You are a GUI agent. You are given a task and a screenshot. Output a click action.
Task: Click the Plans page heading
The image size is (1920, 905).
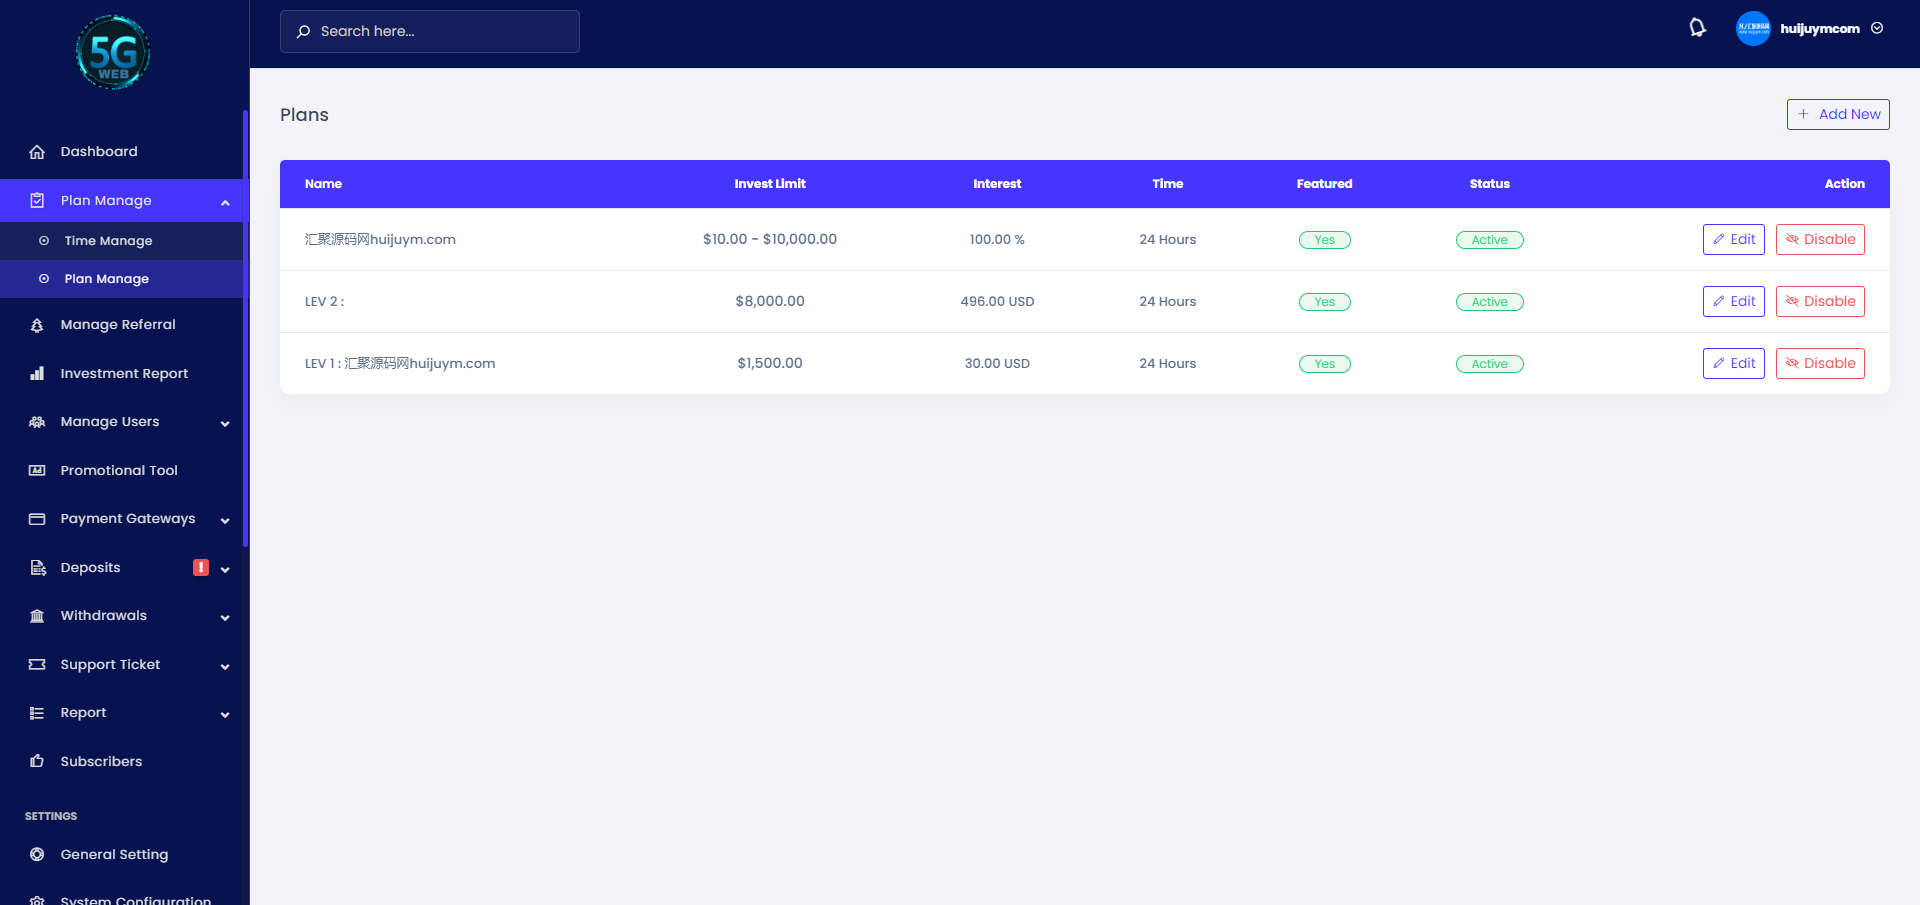pos(304,115)
